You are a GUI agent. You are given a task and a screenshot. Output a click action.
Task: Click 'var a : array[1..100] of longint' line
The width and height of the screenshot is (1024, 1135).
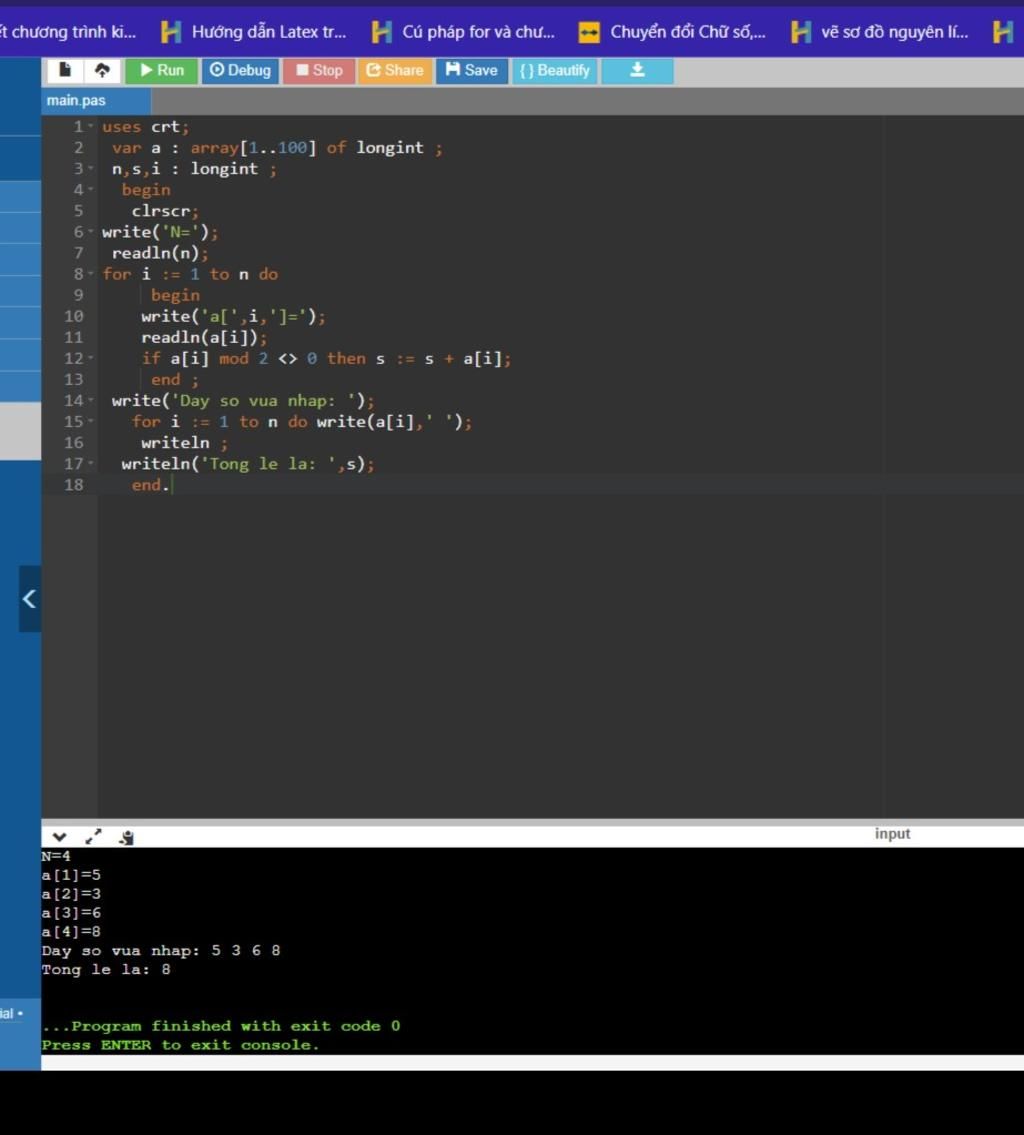277,148
